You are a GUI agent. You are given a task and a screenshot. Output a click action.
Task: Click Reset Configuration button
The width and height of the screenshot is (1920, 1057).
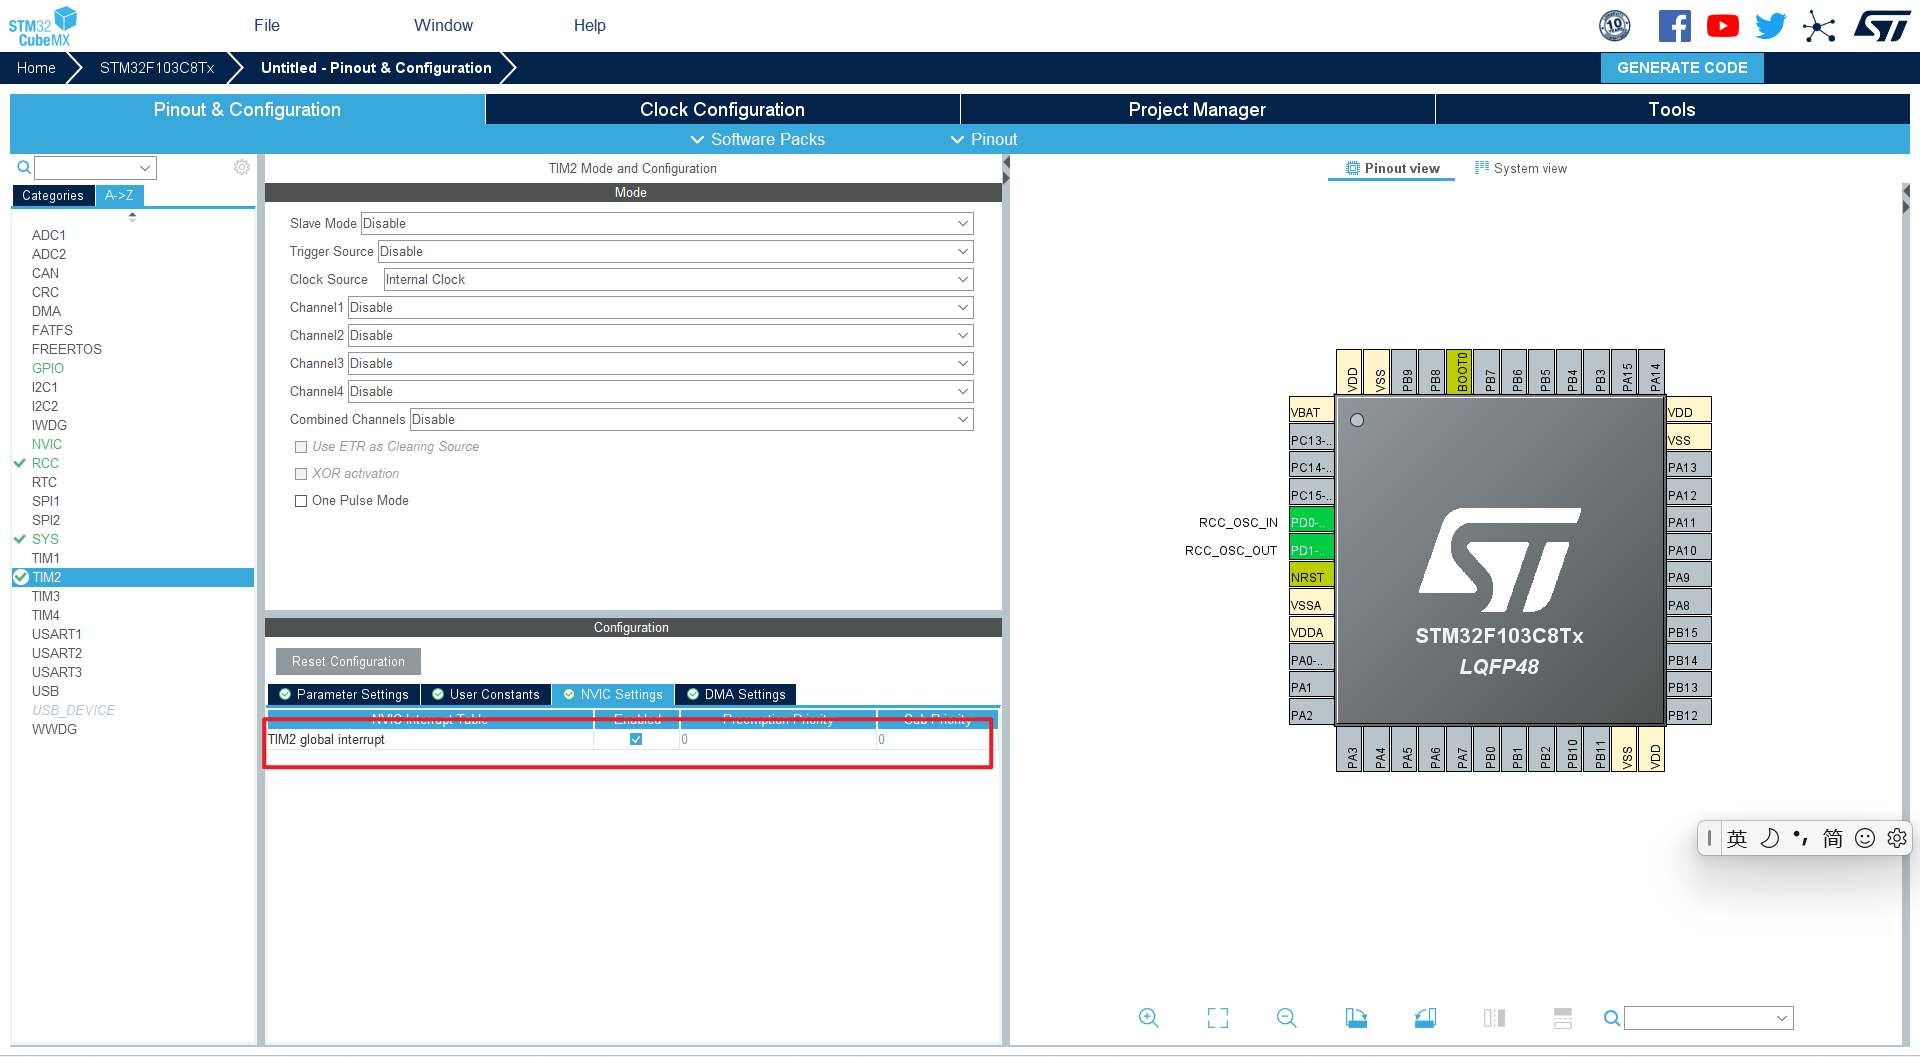(348, 661)
